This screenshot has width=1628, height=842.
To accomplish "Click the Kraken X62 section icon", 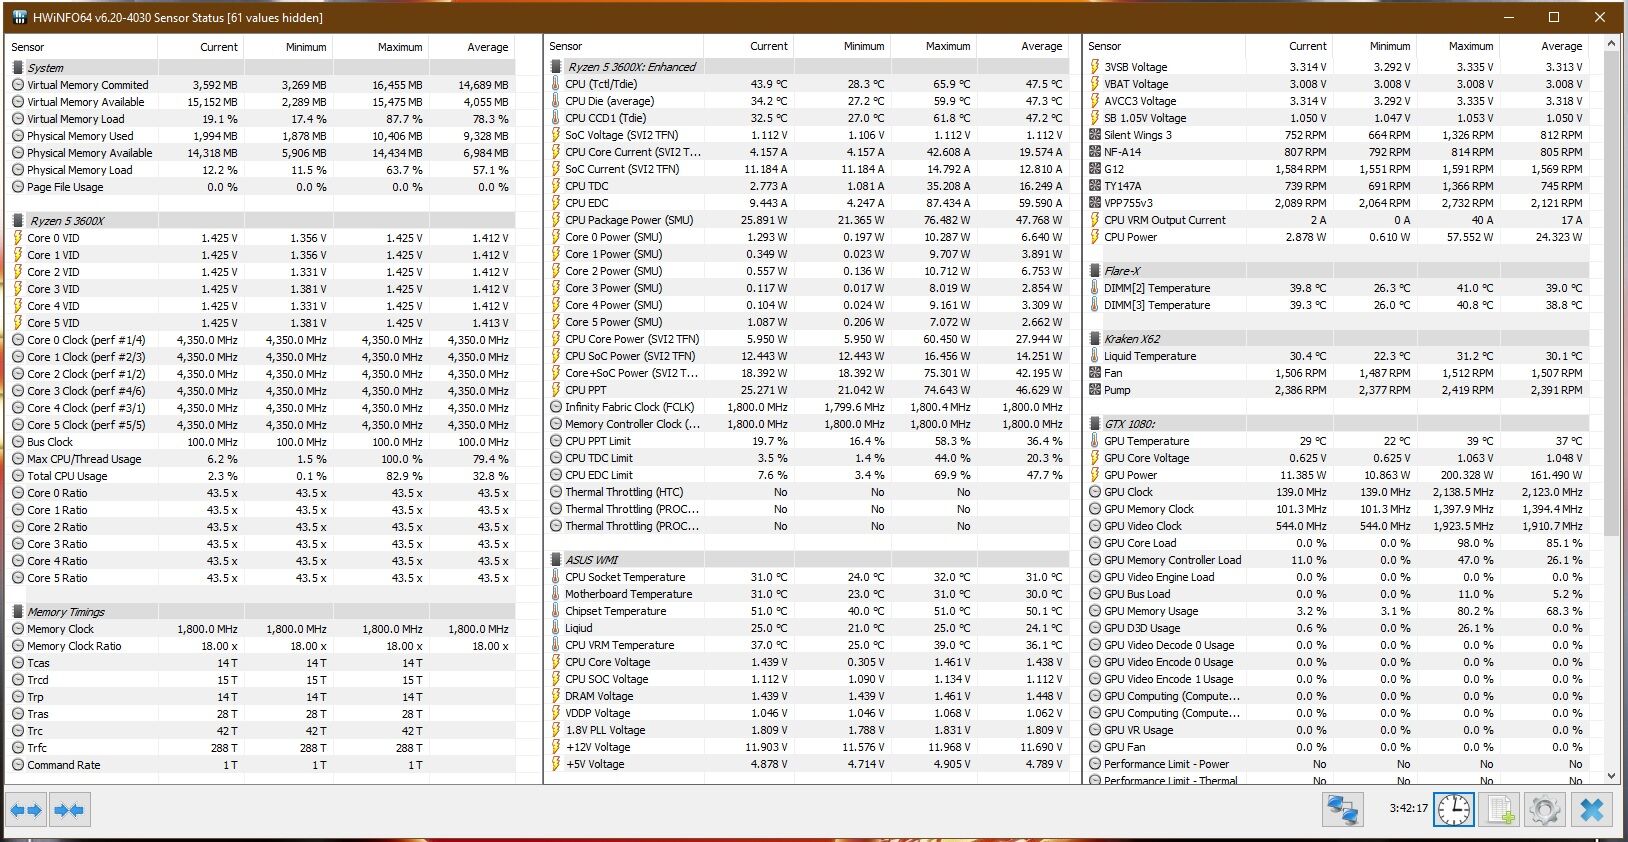I will tap(1095, 339).
